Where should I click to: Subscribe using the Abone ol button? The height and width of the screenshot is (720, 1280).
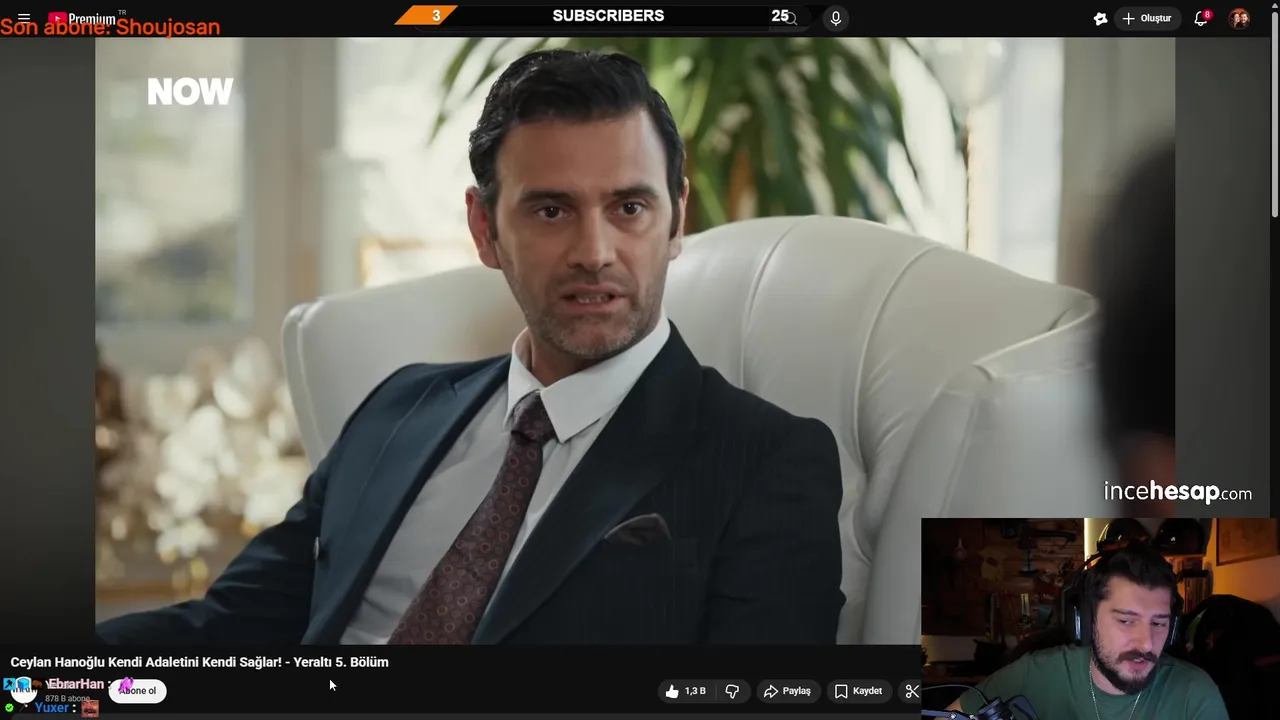coord(138,691)
